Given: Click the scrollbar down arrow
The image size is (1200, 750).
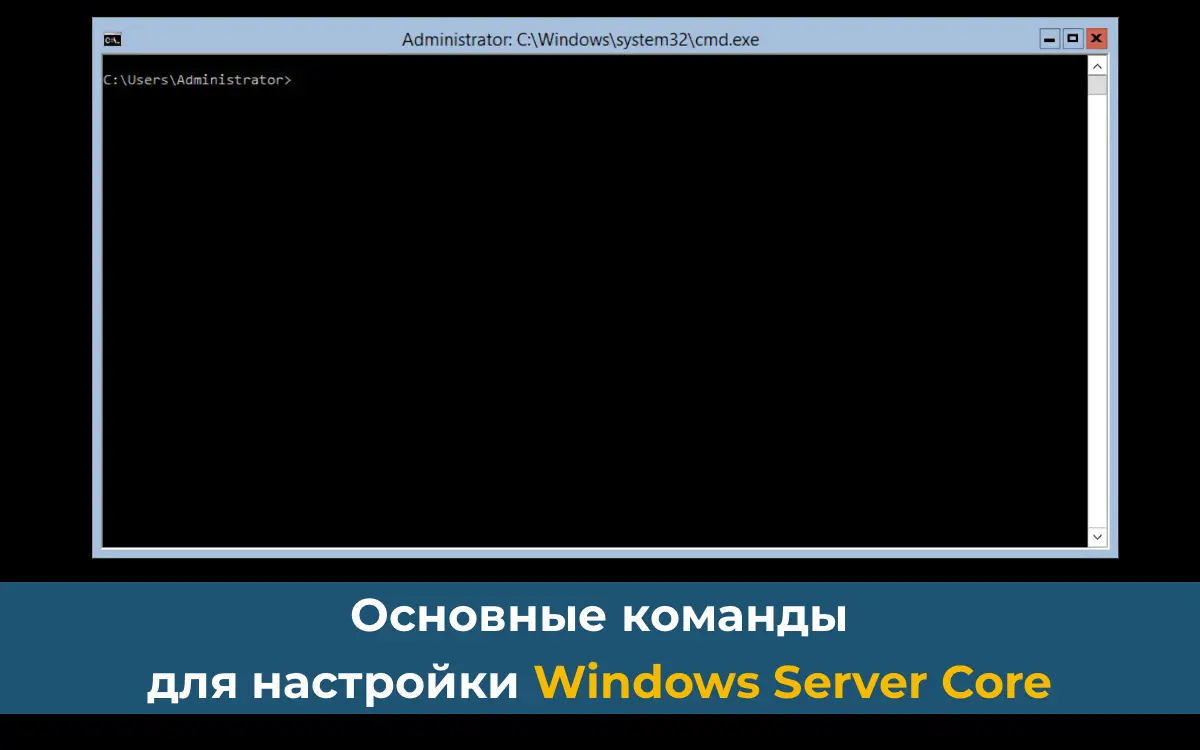Looking at the screenshot, I should (1097, 538).
